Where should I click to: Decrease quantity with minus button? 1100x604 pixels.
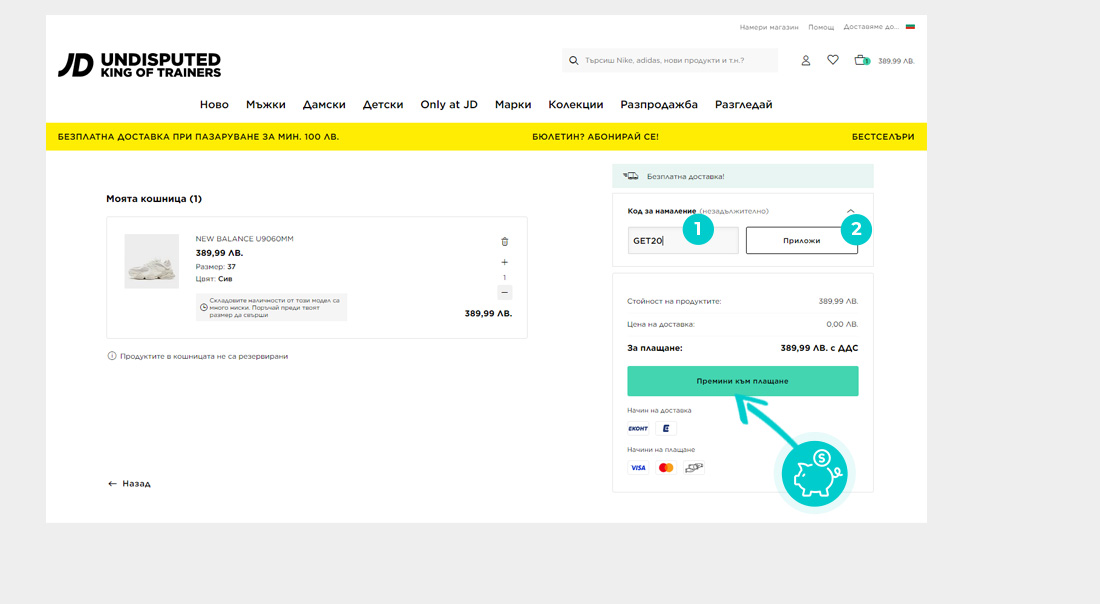click(504, 293)
